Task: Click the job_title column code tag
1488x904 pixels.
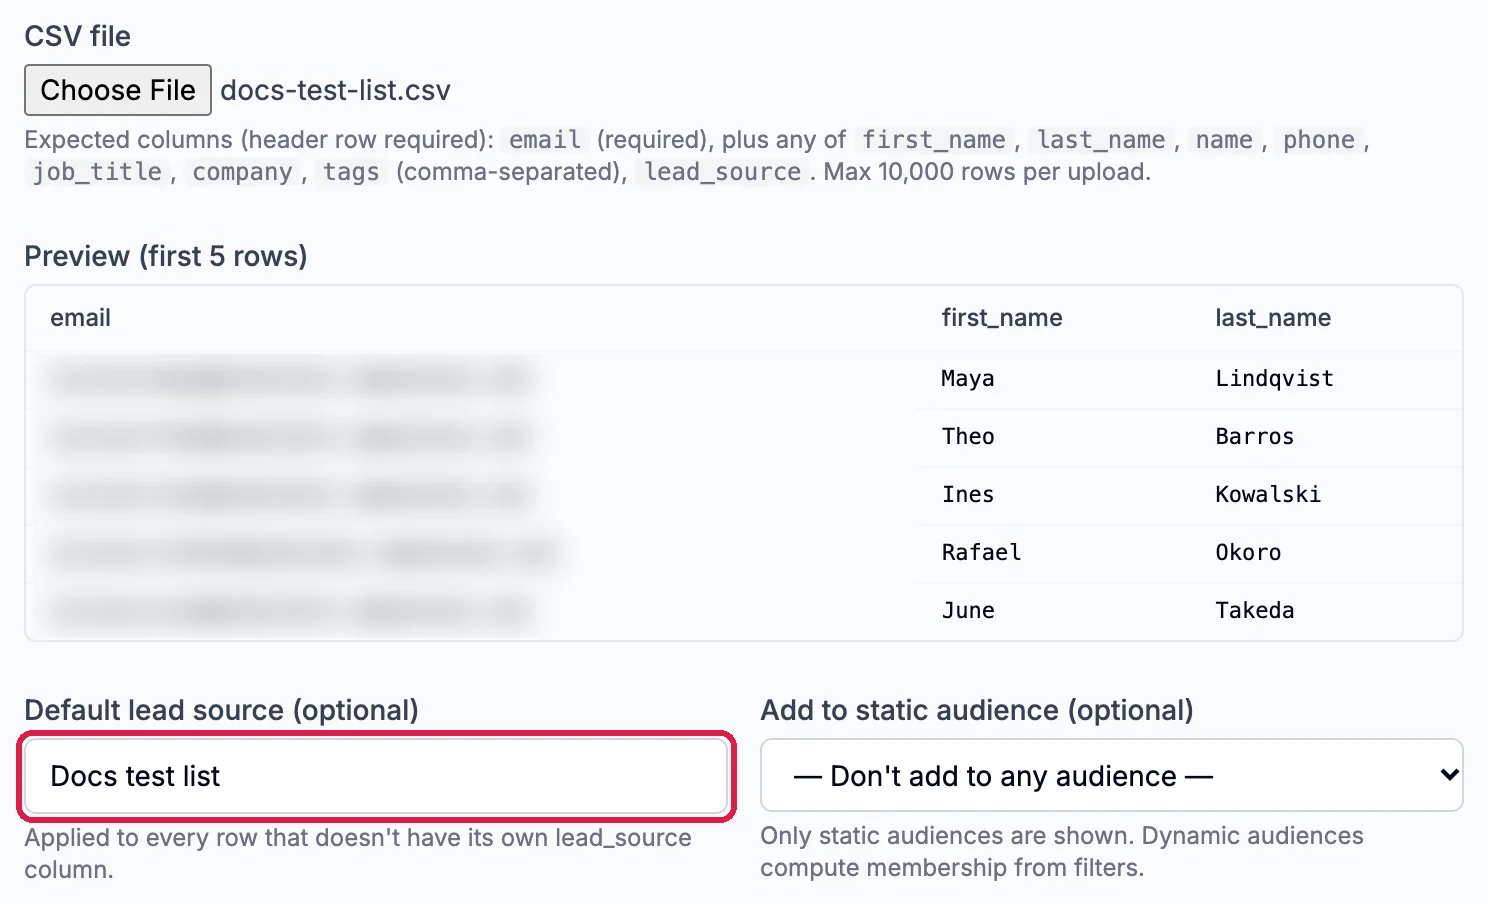Action: (97, 172)
